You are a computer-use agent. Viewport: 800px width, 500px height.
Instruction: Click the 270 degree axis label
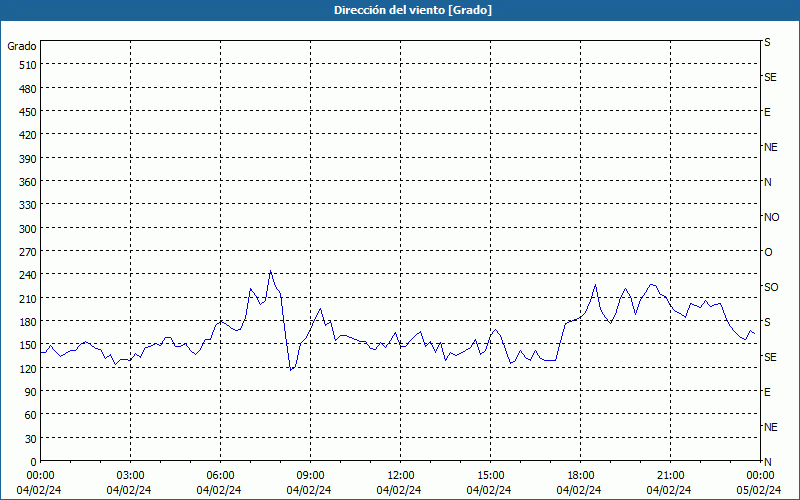28,252
